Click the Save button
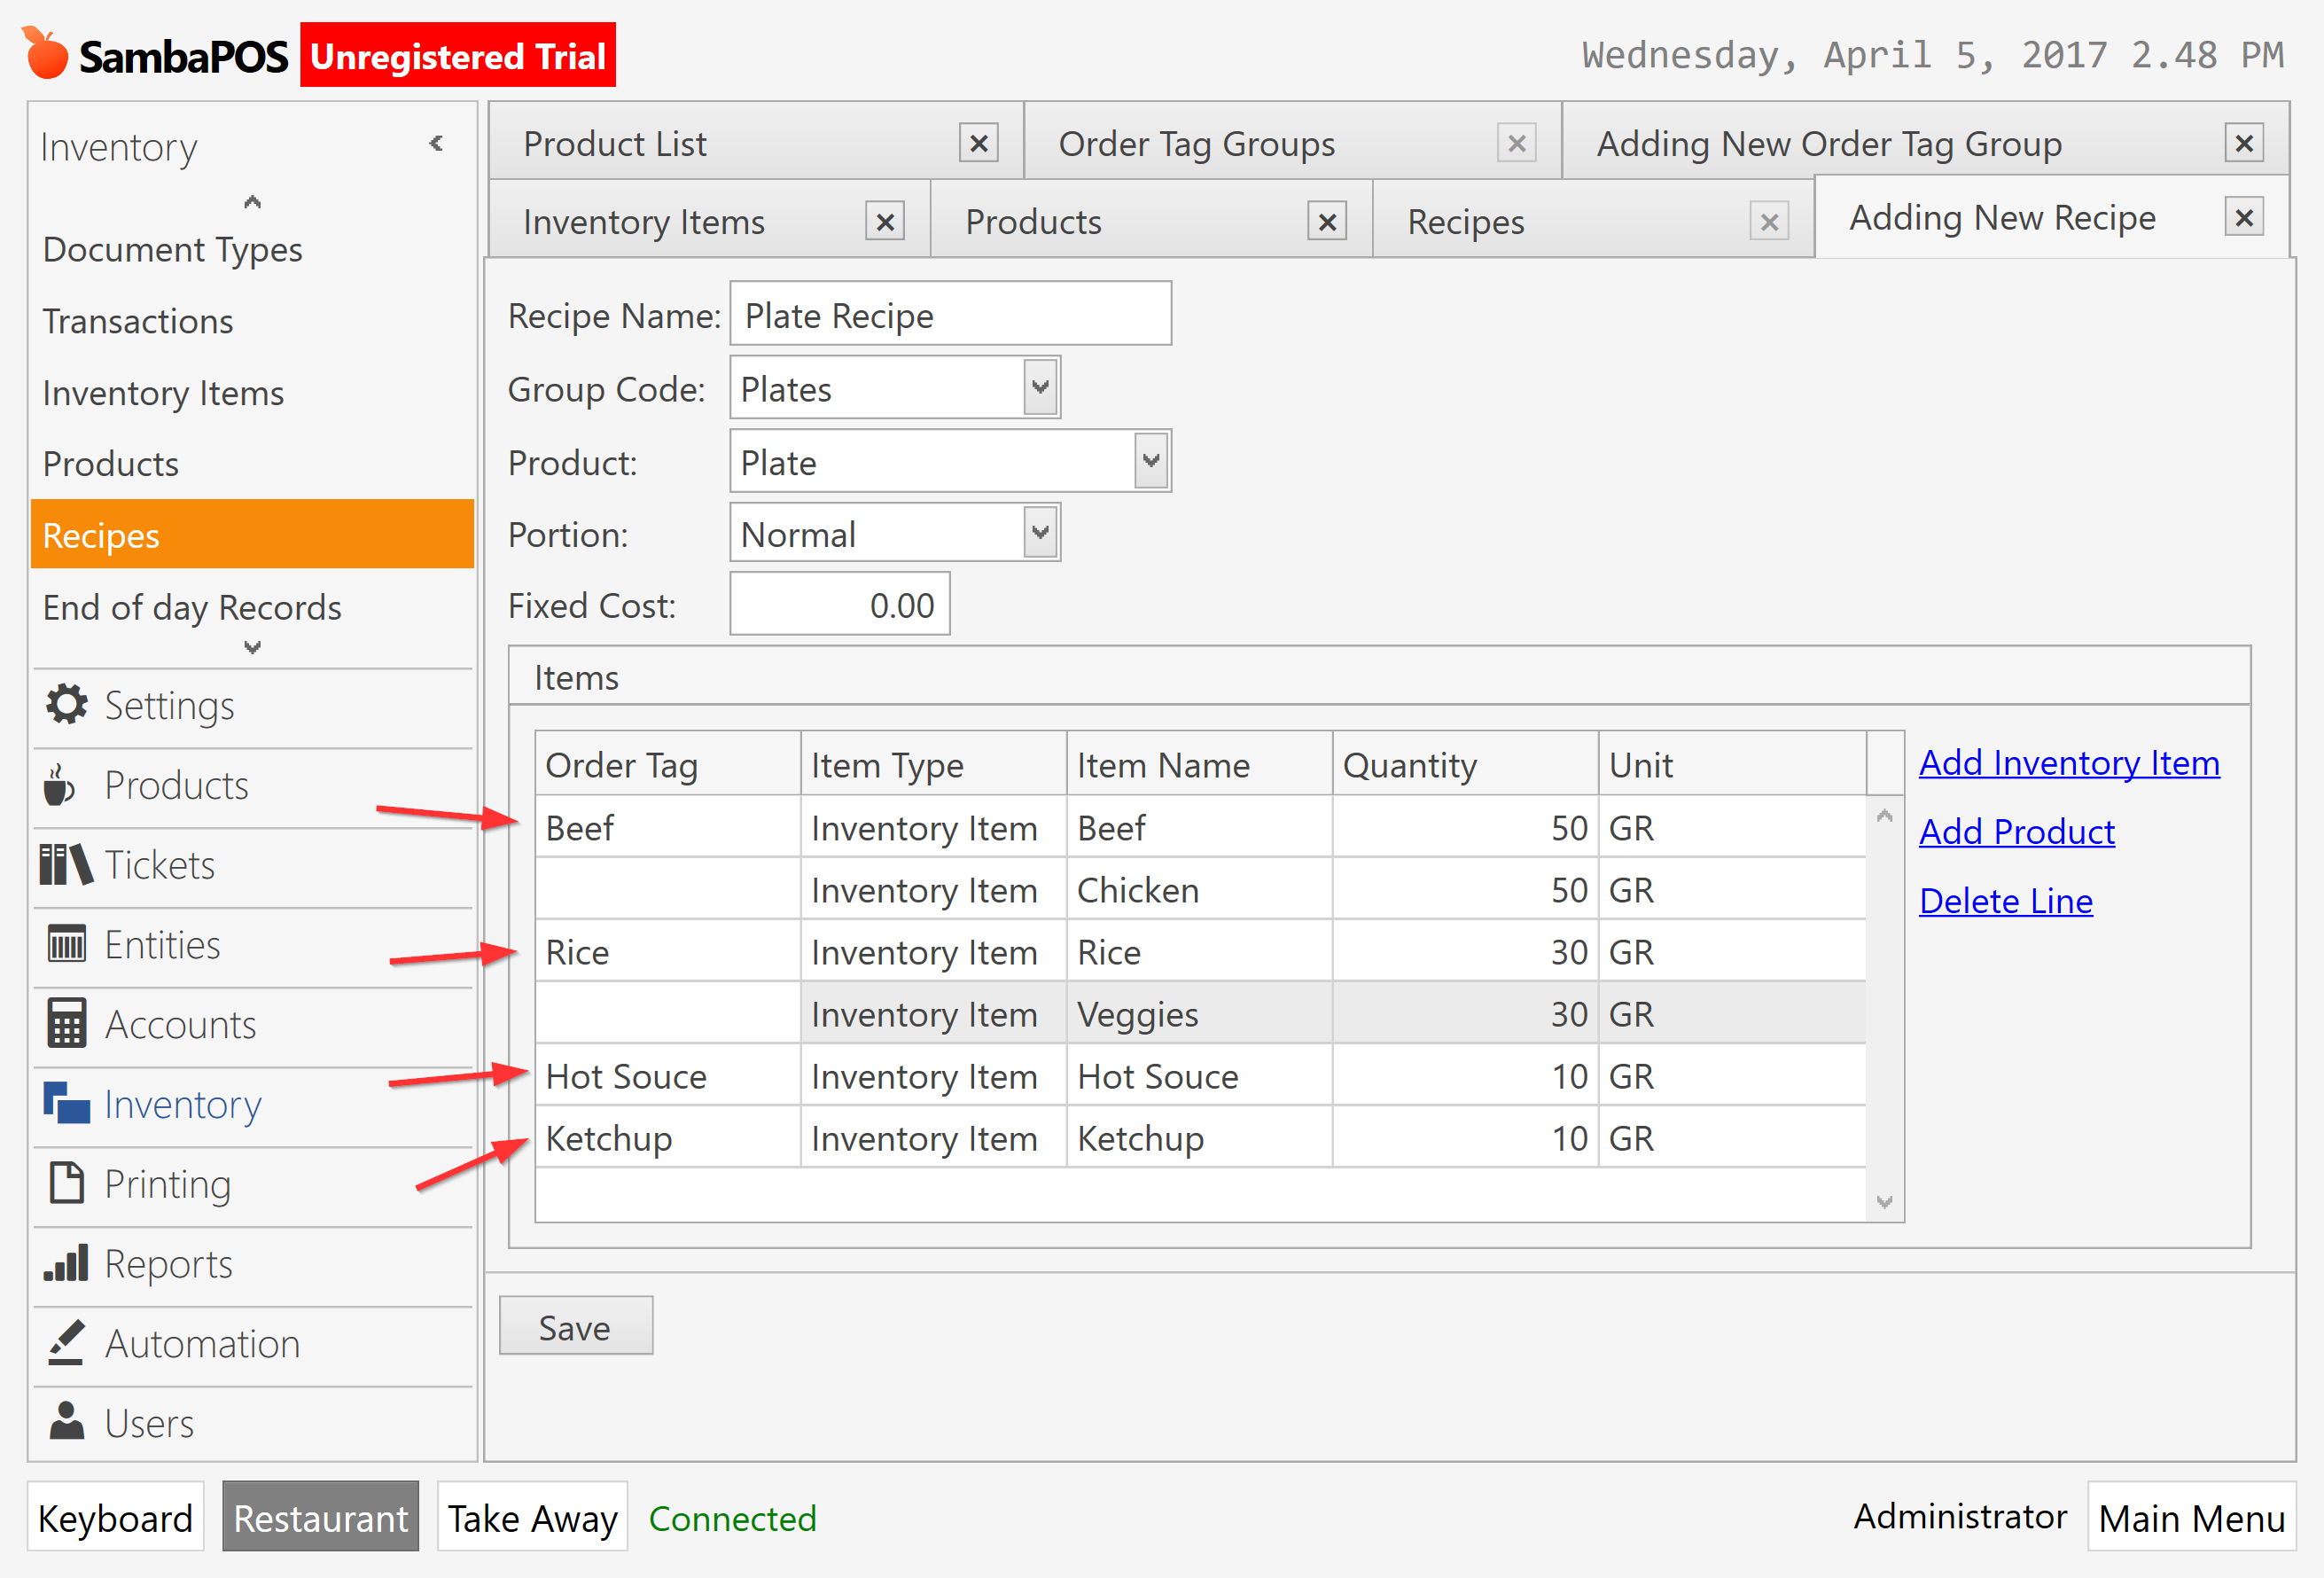Screen dimensions: 2324x1578 coord(576,1325)
